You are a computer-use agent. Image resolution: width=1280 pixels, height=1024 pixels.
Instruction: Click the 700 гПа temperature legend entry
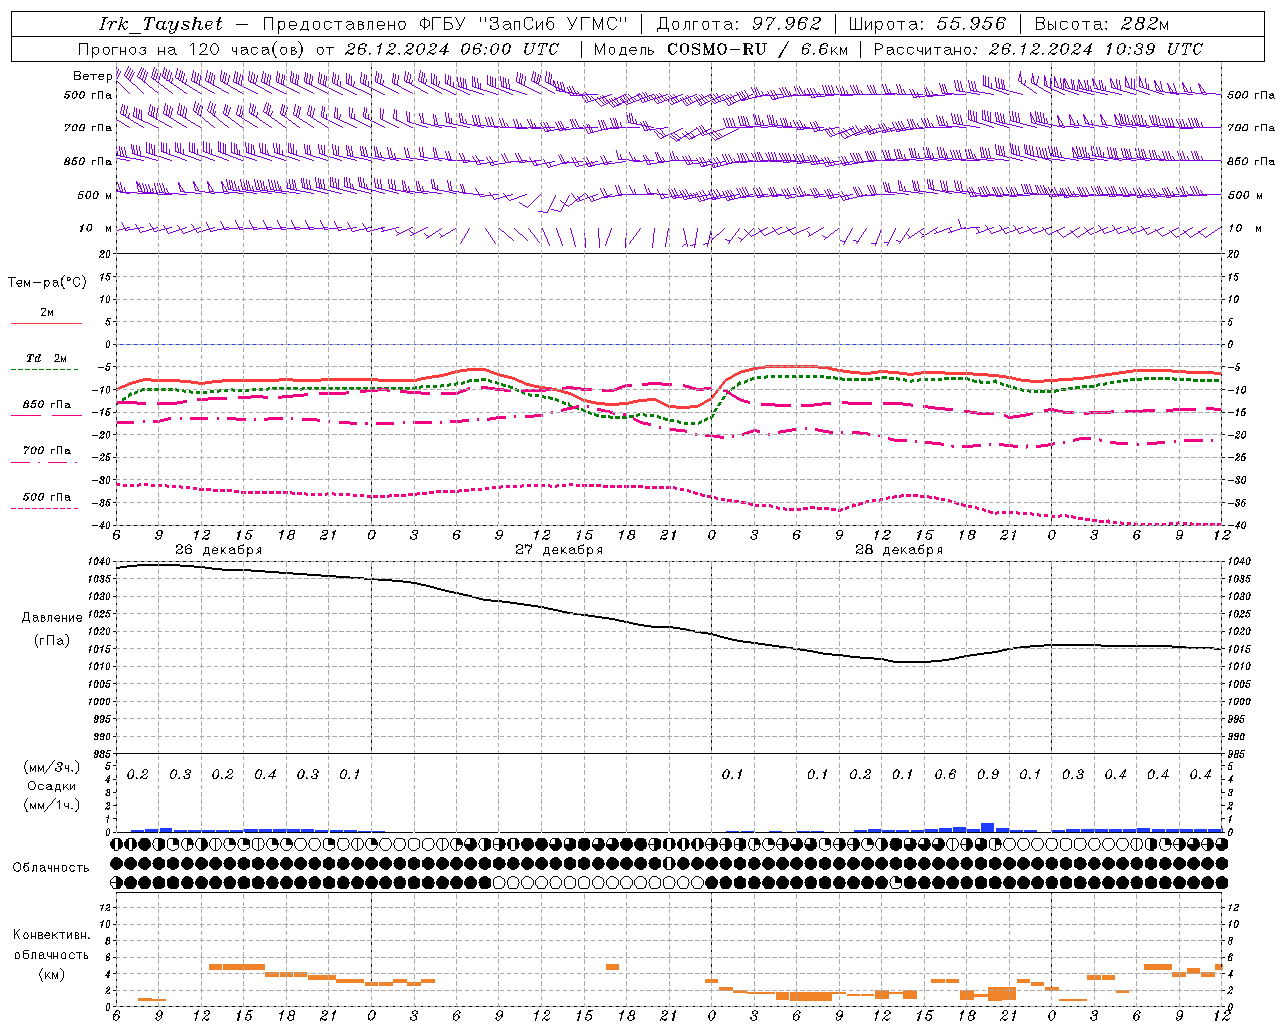point(46,451)
